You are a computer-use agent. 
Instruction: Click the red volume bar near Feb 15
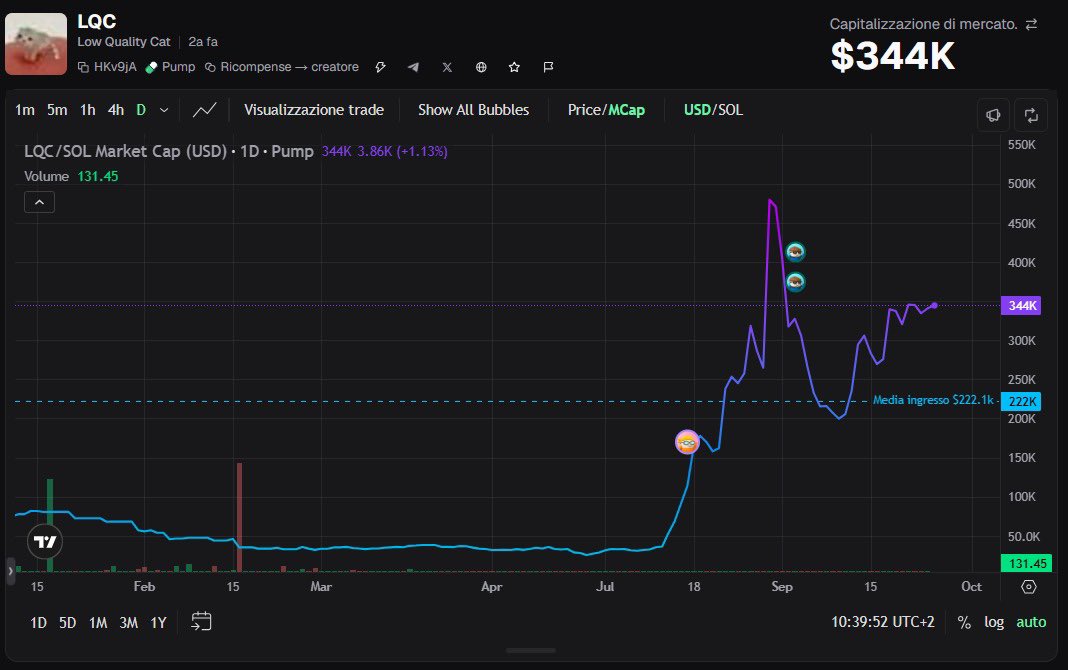[239, 517]
